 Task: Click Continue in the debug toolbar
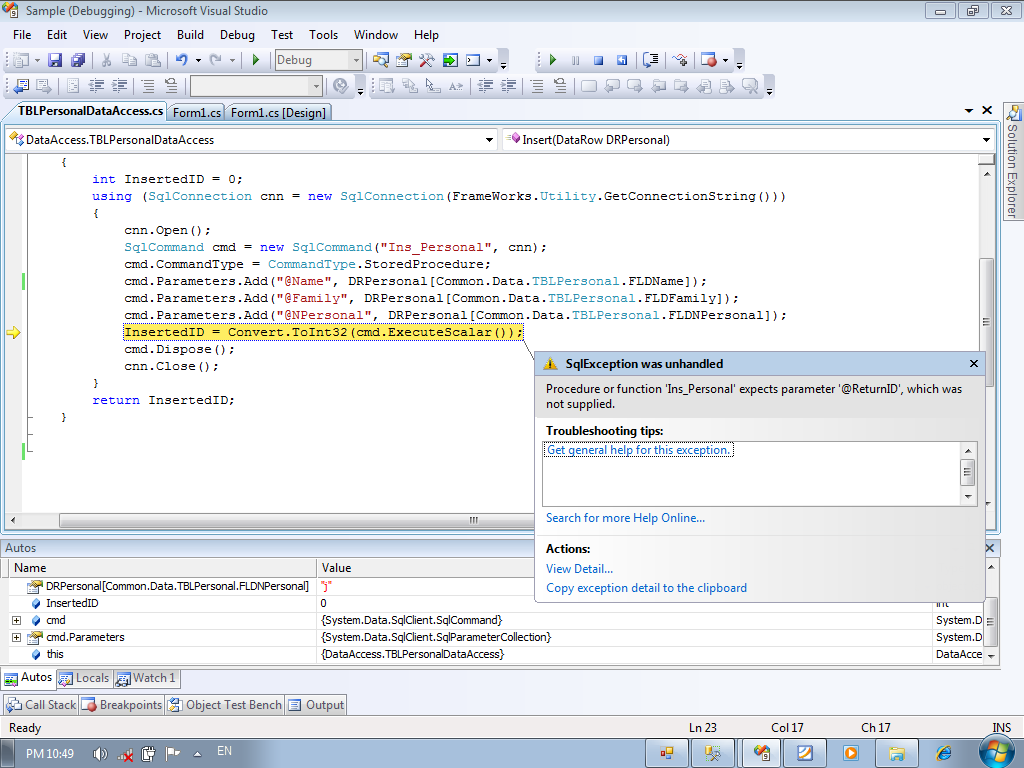(x=552, y=60)
